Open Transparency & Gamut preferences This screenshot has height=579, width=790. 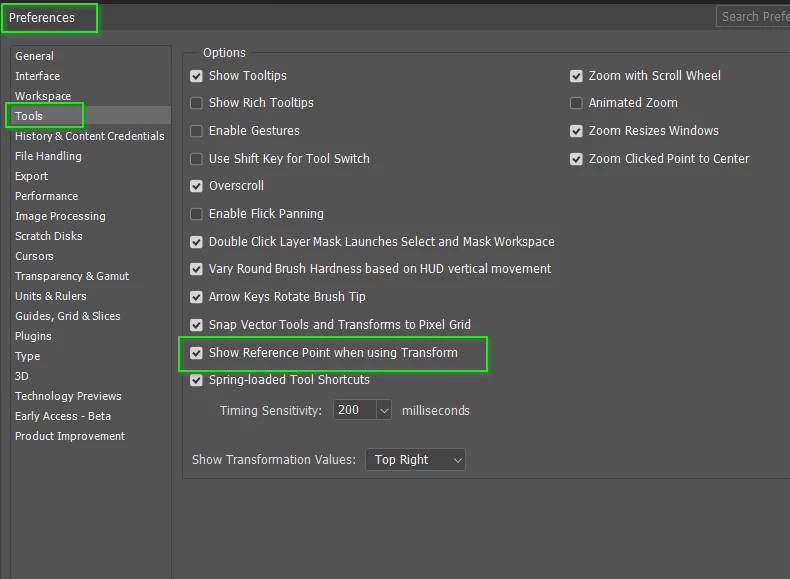[72, 276]
